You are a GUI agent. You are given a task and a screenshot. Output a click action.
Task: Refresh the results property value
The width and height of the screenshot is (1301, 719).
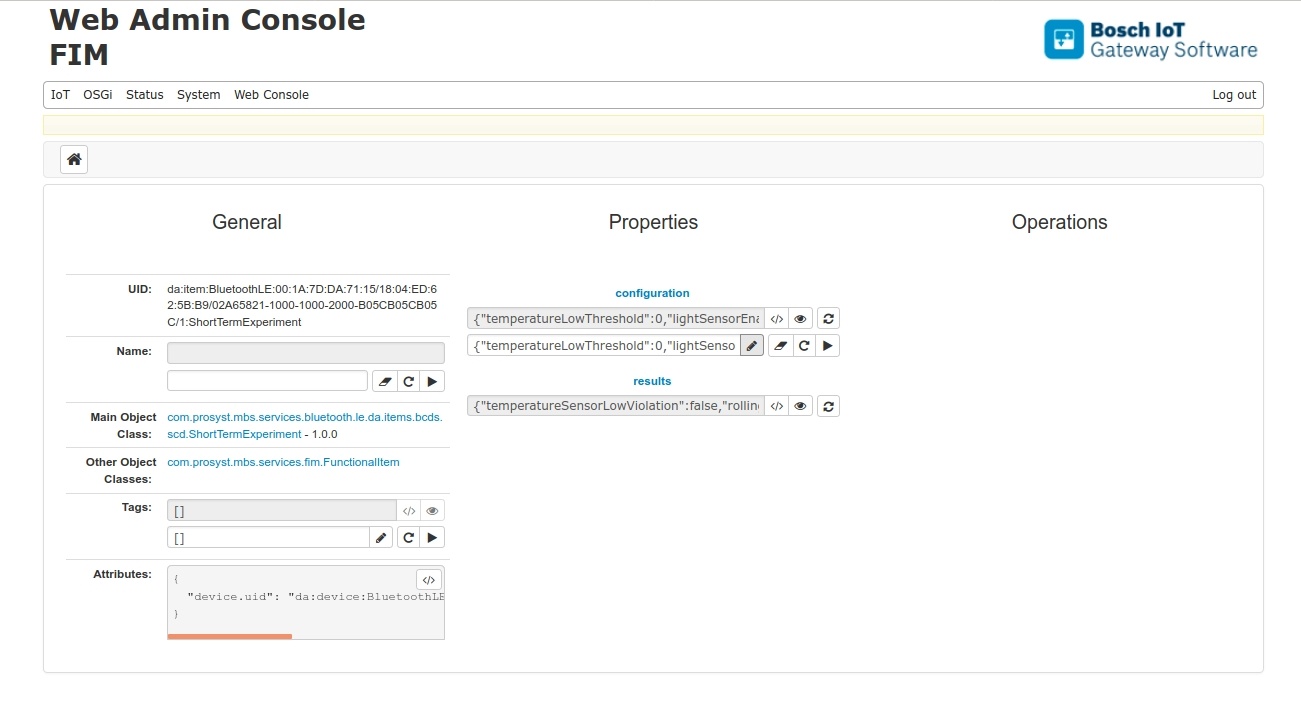pyautogui.click(x=828, y=406)
